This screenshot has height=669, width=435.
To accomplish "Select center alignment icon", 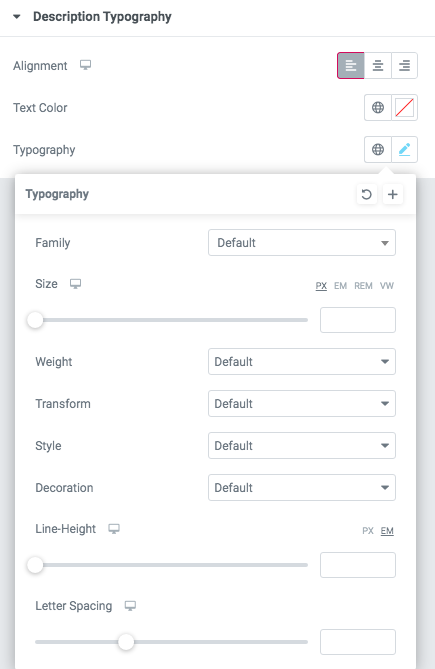I will [377, 66].
